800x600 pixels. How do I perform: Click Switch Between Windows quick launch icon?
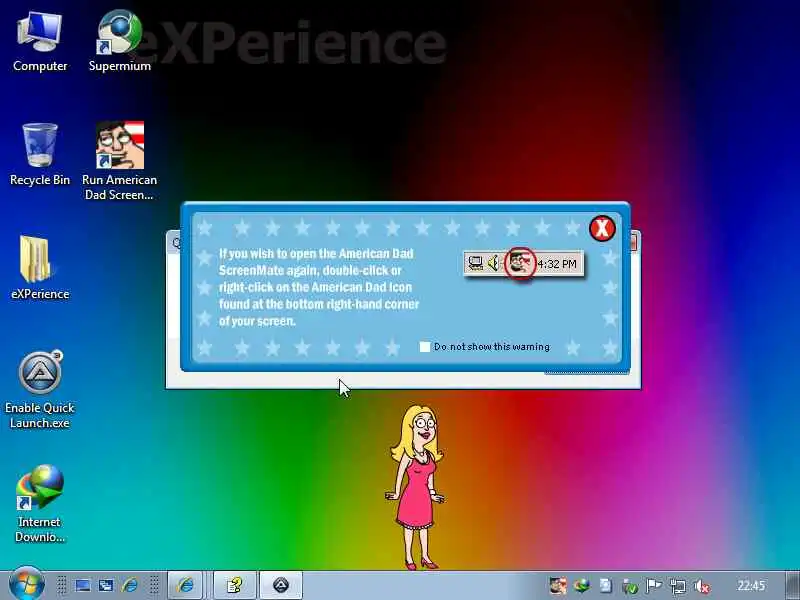(106, 585)
